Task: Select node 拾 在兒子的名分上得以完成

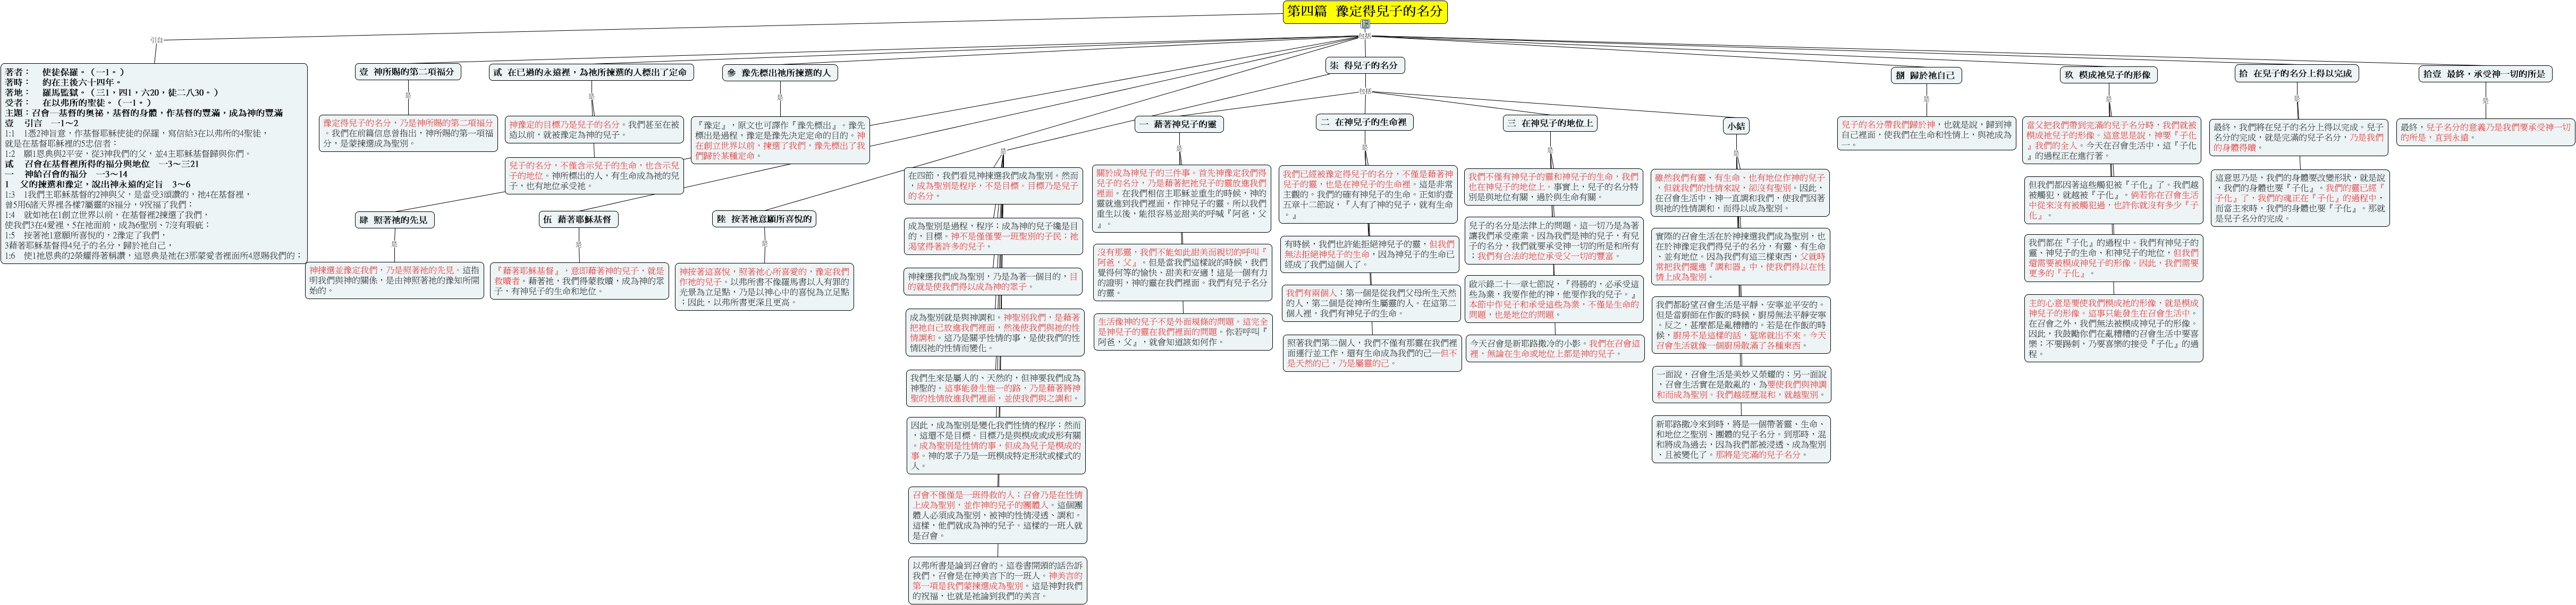Action: (2295, 73)
